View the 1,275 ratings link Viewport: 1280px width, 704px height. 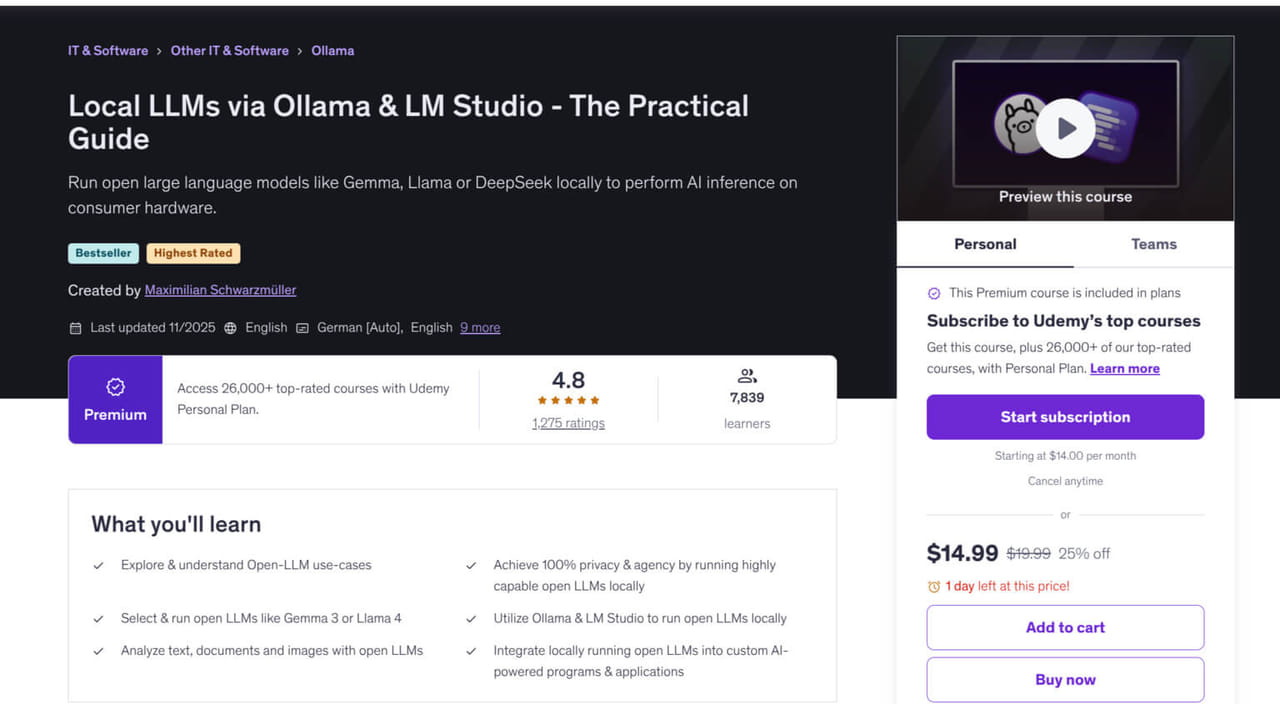pyautogui.click(x=568, y=423)
